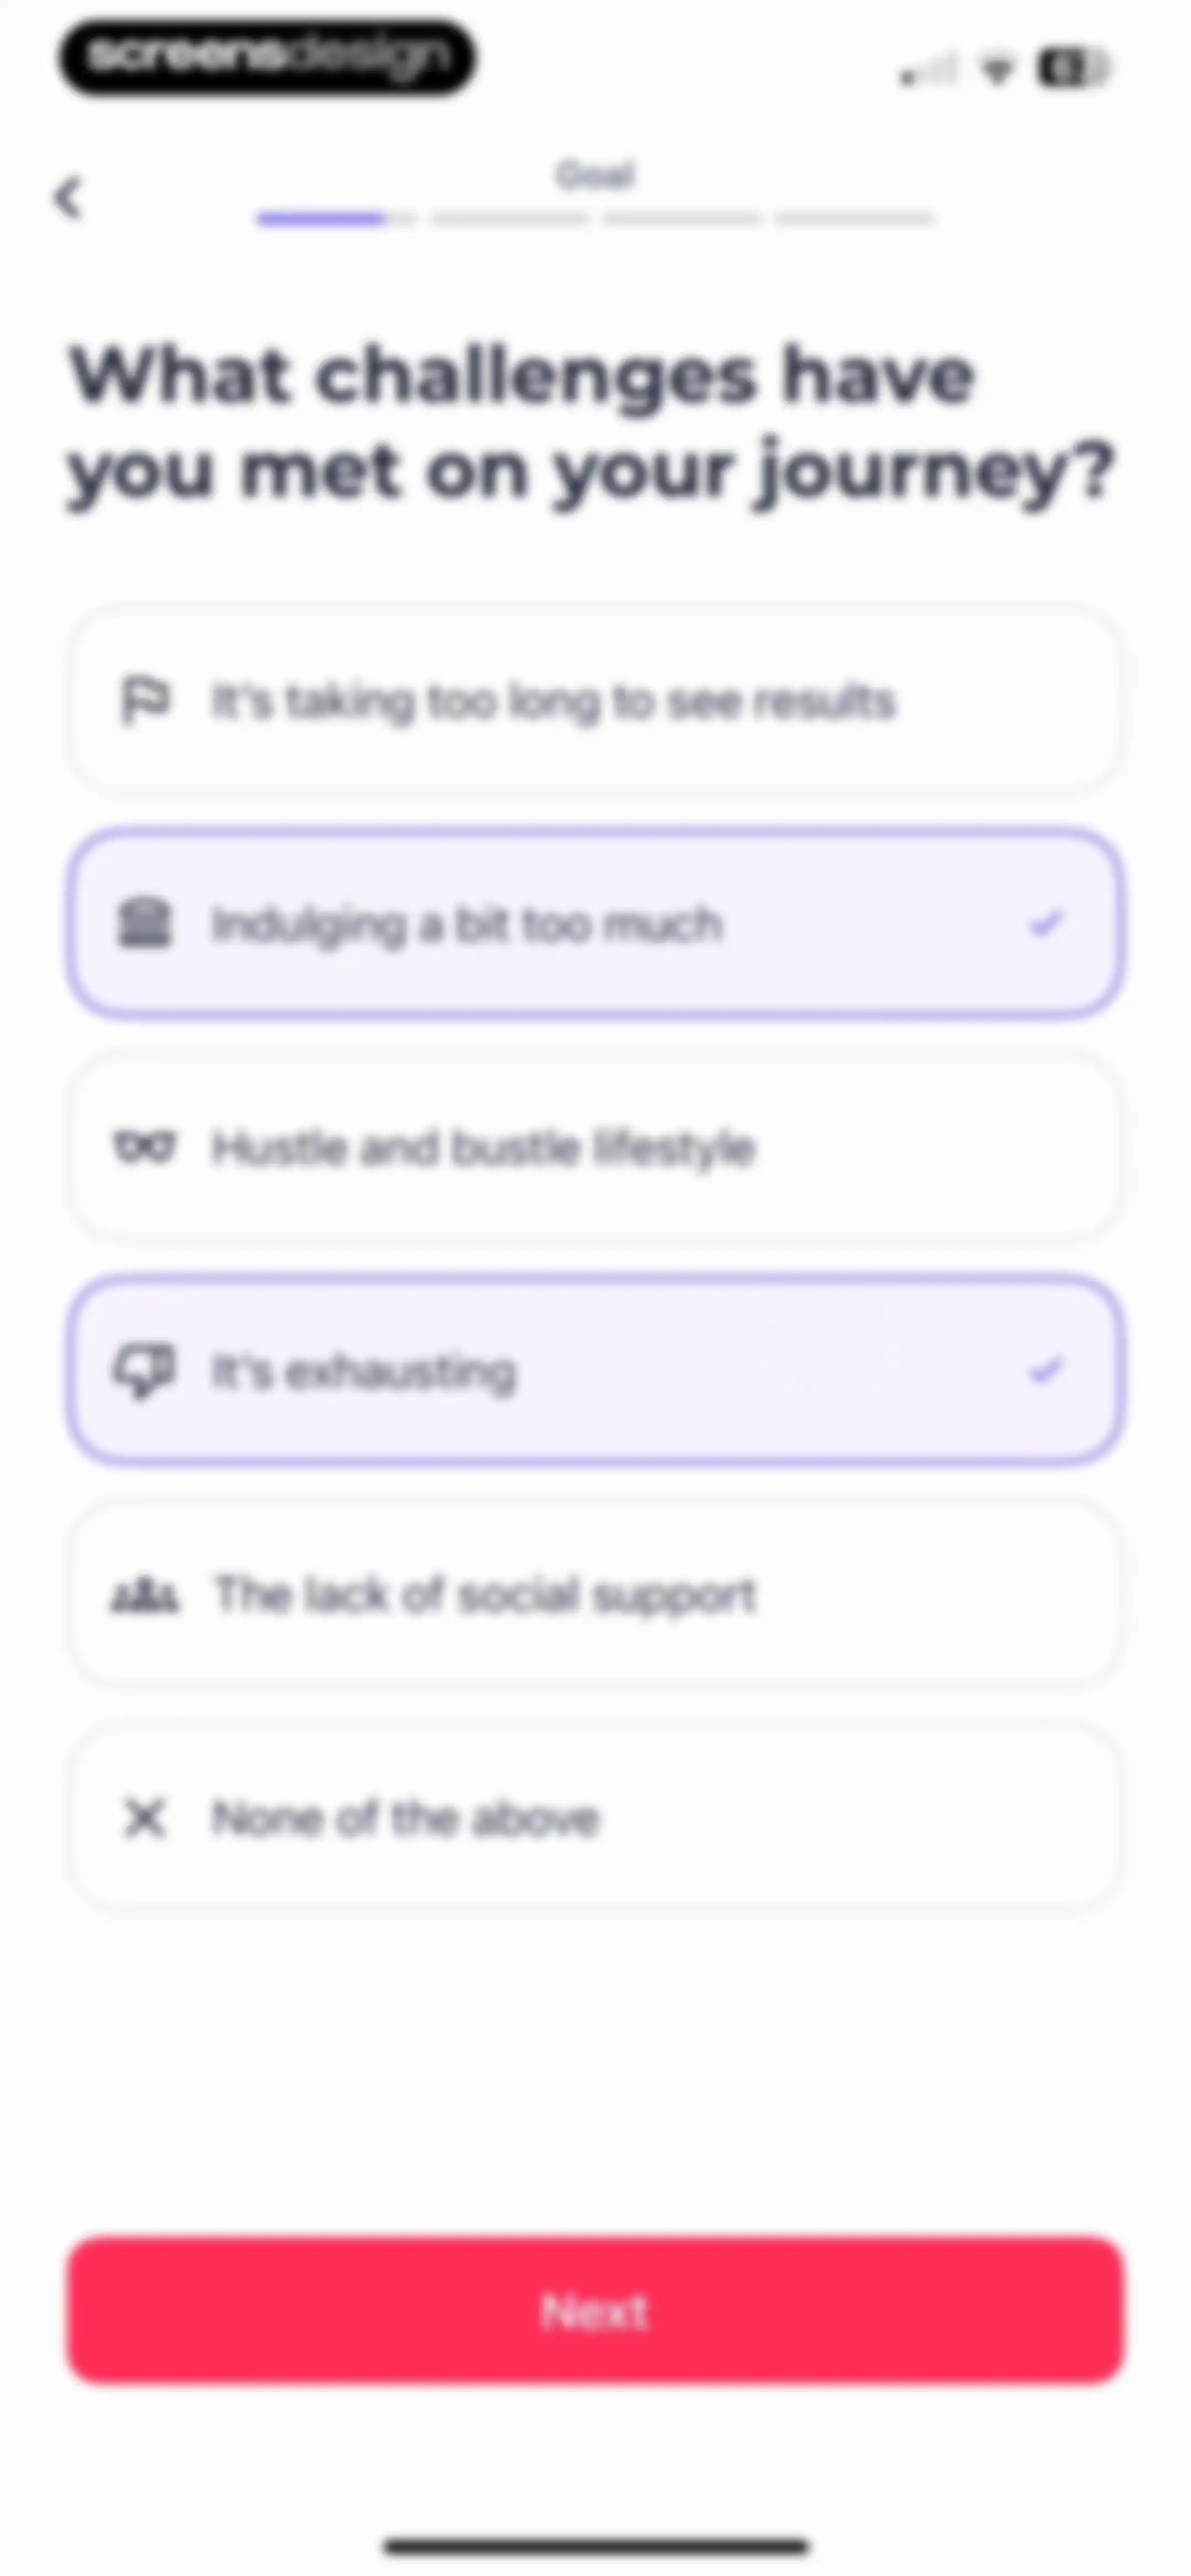Select The lack of social support option
This screenshot has width=1191, height=2576.
tap(595, 1594)
